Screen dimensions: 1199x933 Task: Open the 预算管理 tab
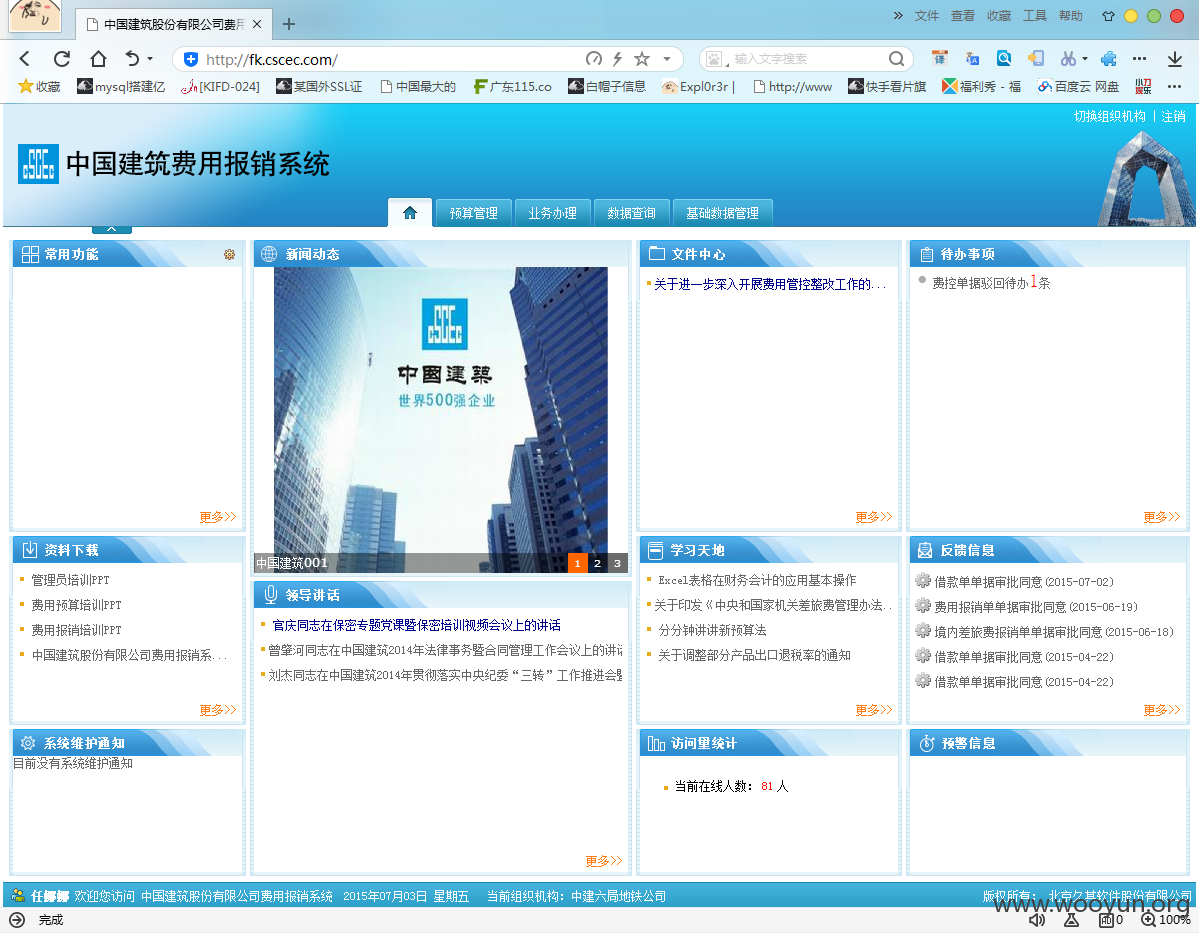click(473, 213)
